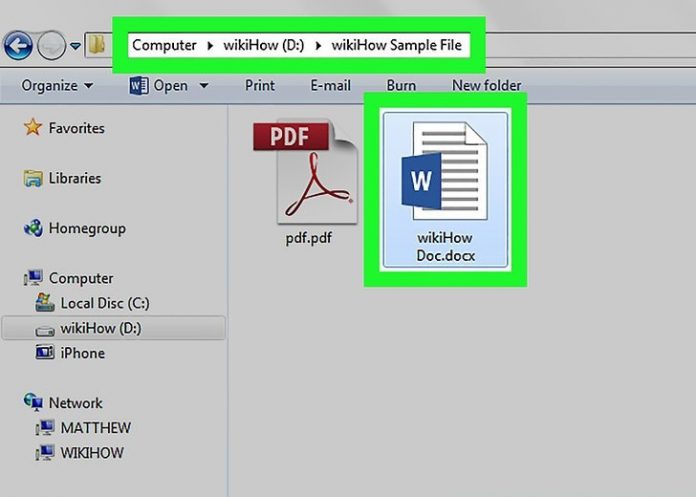Click the folder icon in address bar
This screenshot has height=497, width=696.
(97, 45)
